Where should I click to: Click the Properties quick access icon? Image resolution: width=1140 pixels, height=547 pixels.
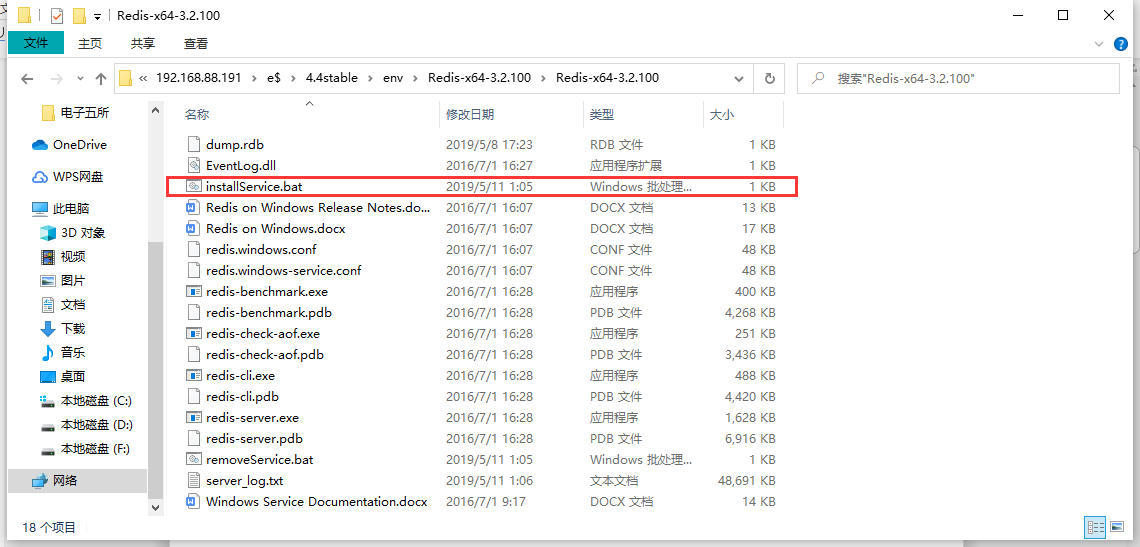(57, 15)
